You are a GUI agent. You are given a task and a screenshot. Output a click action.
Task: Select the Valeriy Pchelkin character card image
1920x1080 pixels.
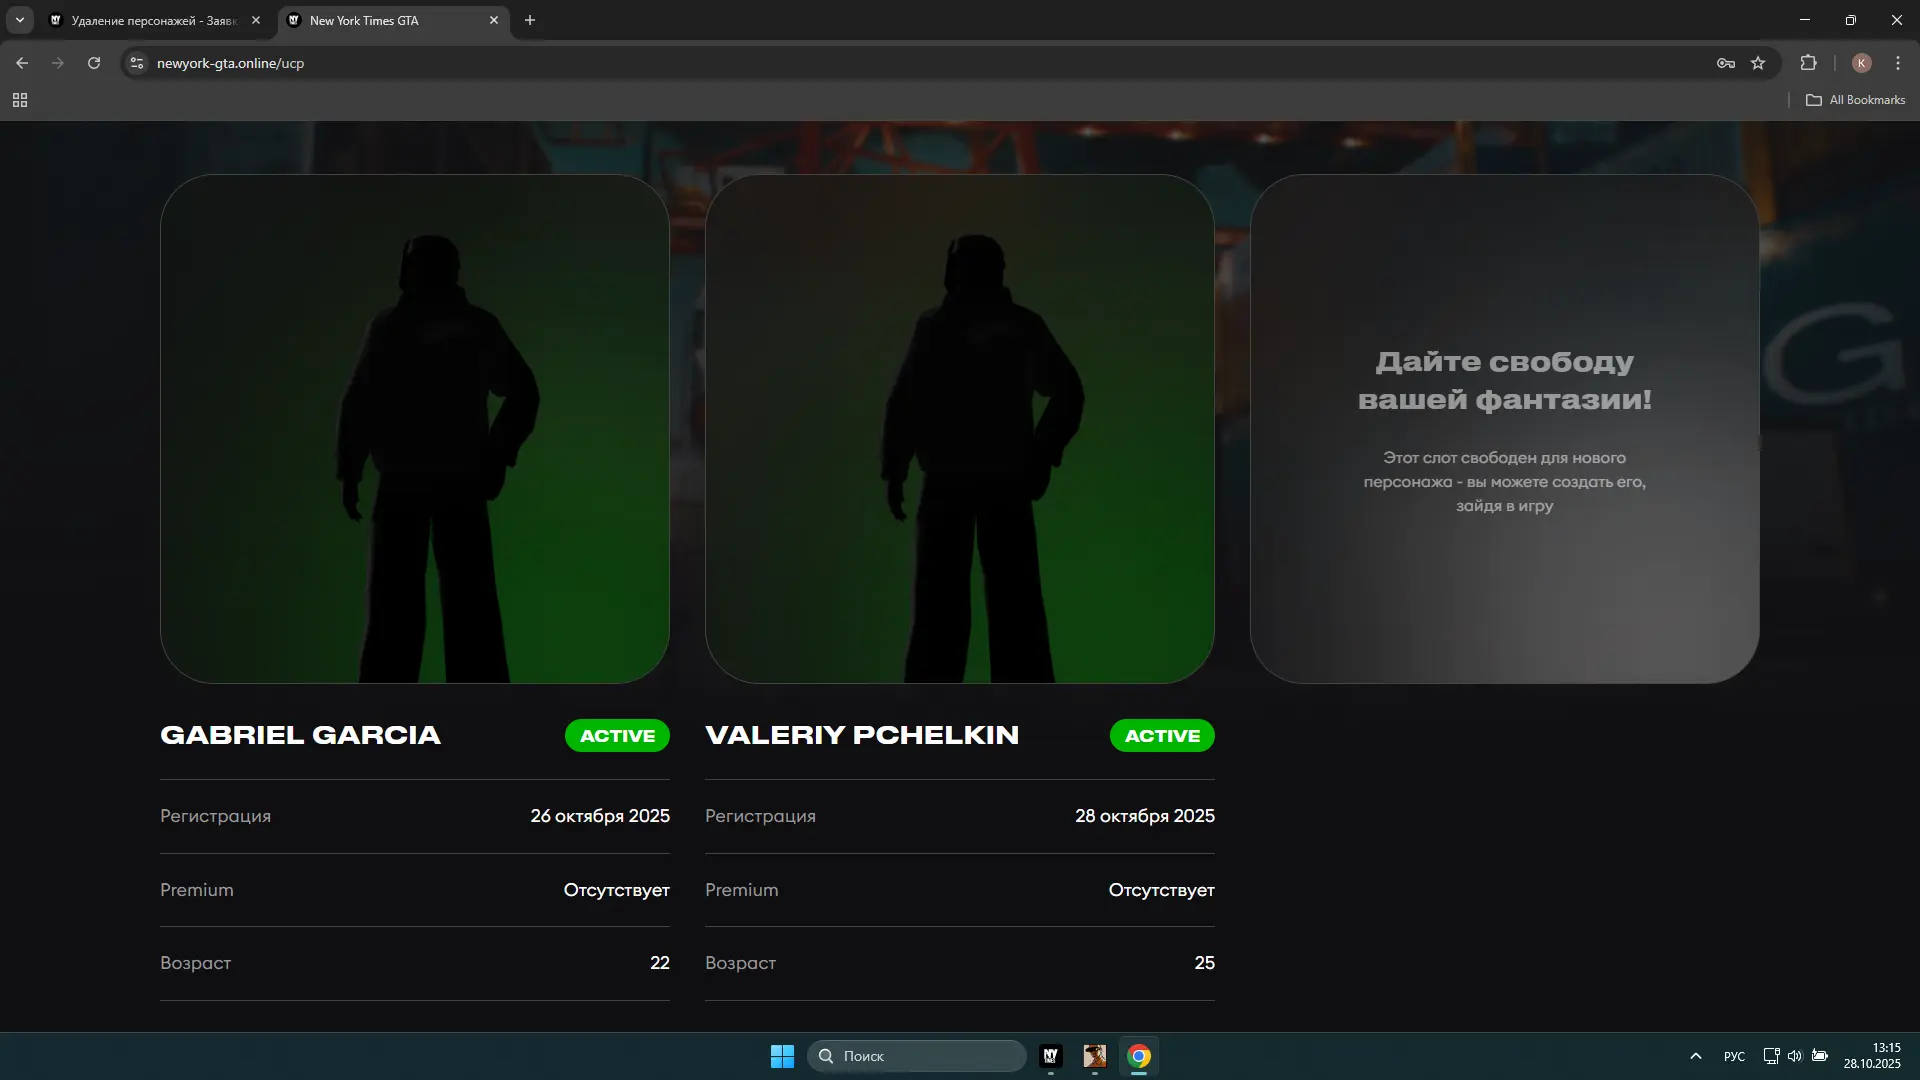[960, 429]
